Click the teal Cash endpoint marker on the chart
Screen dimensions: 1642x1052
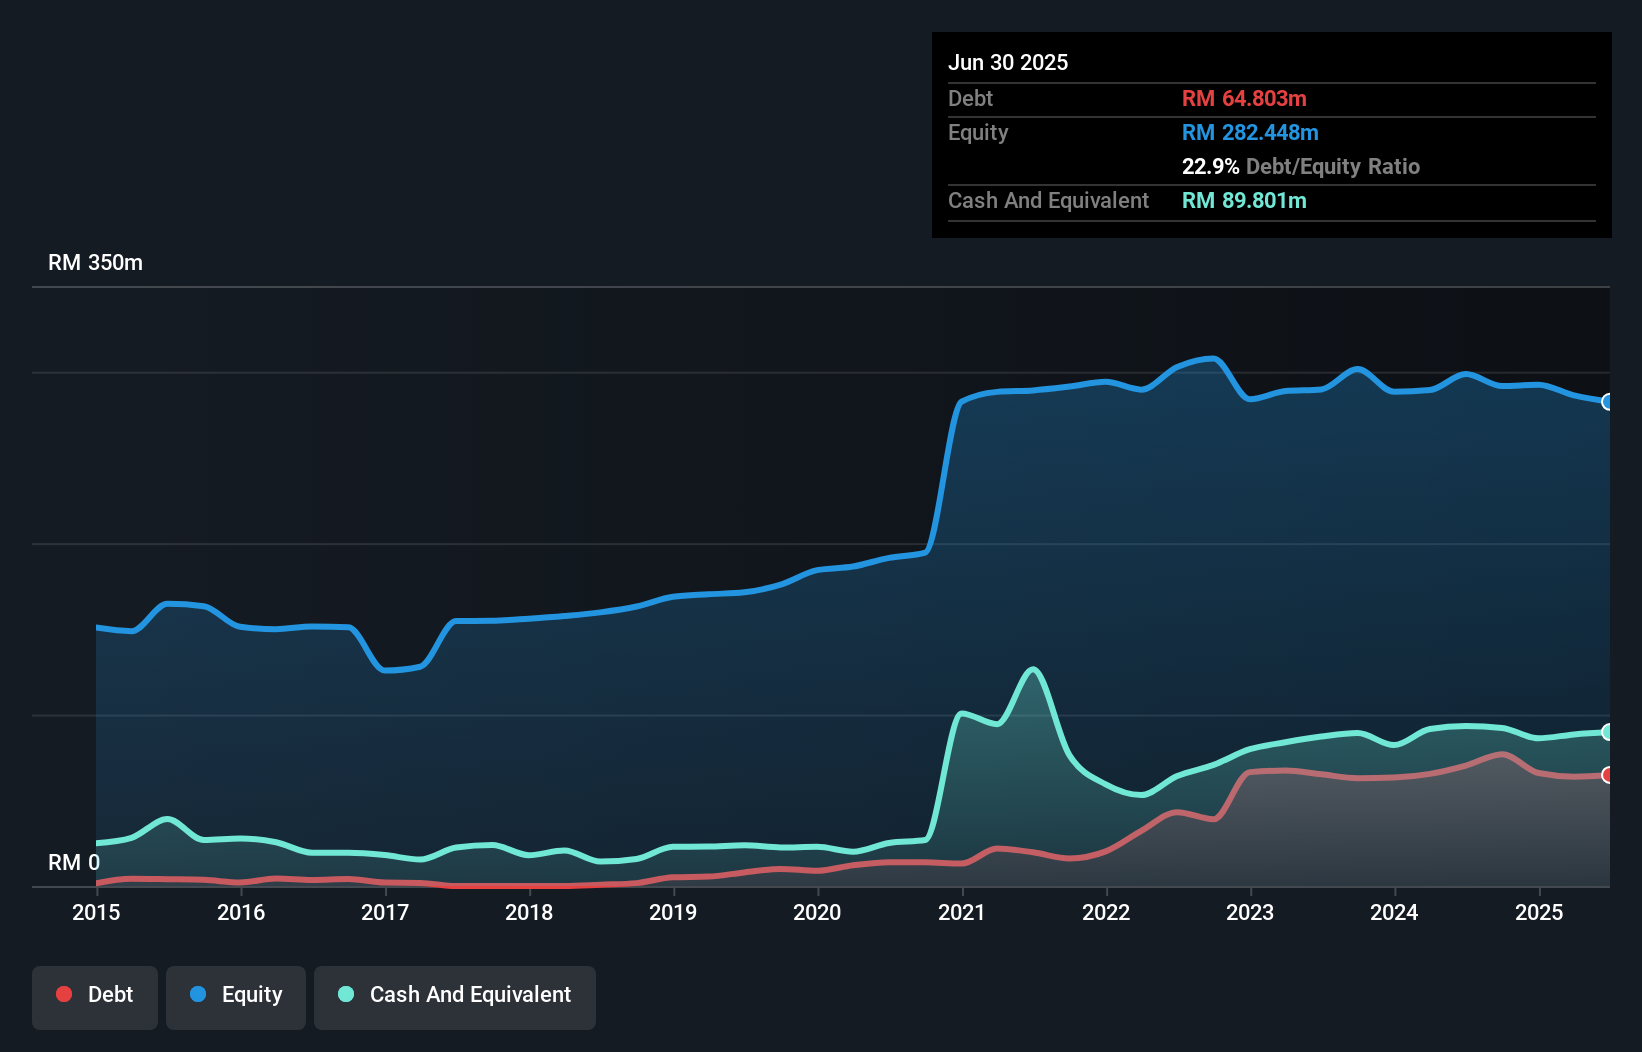pos(1607,732)
